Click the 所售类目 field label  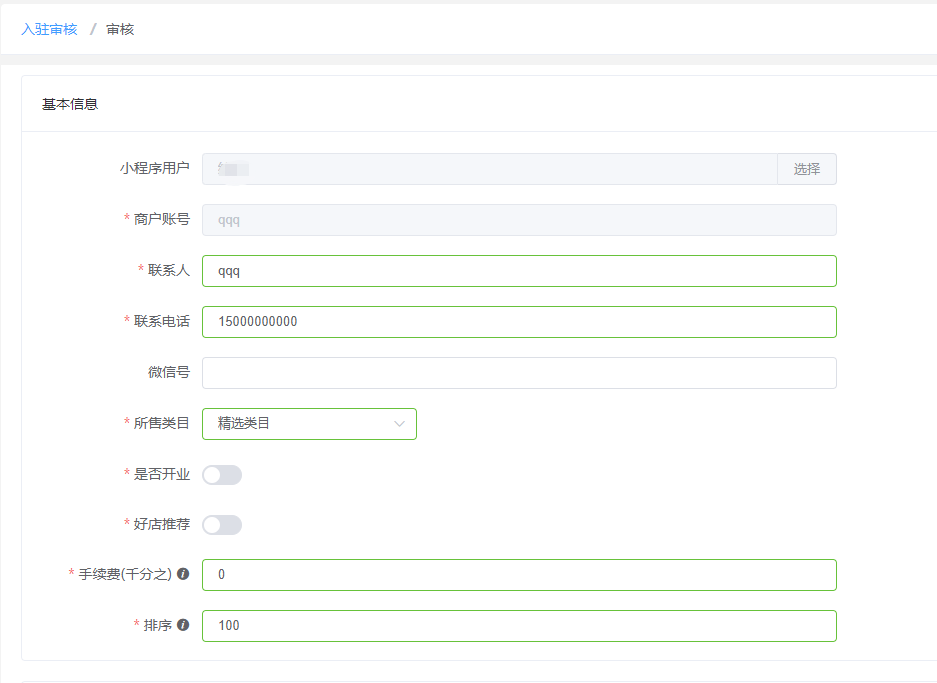162,423
